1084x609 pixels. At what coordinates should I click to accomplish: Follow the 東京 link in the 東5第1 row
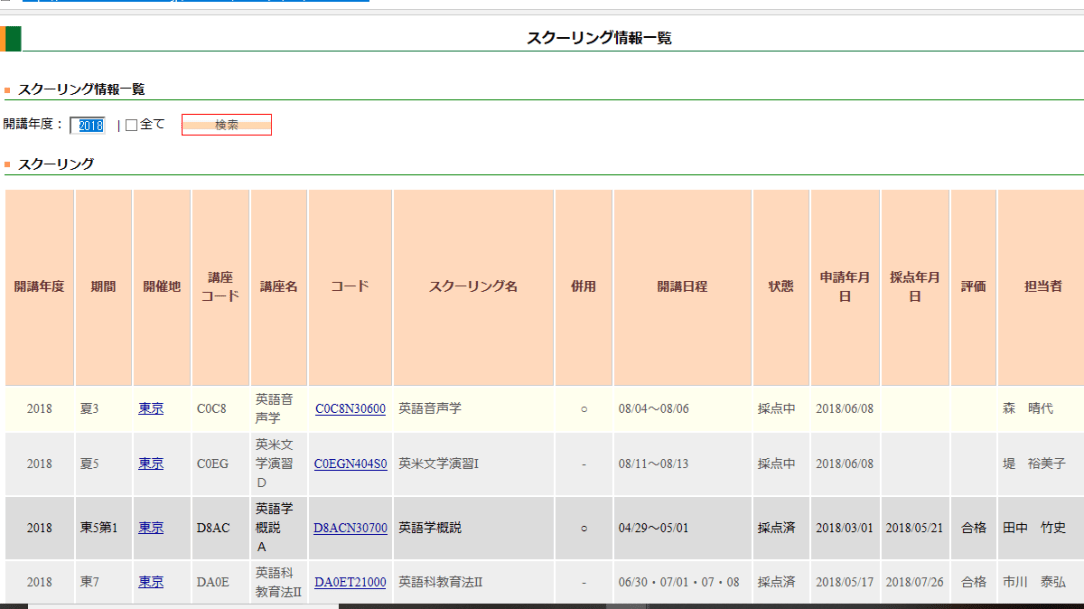point(151,528)
